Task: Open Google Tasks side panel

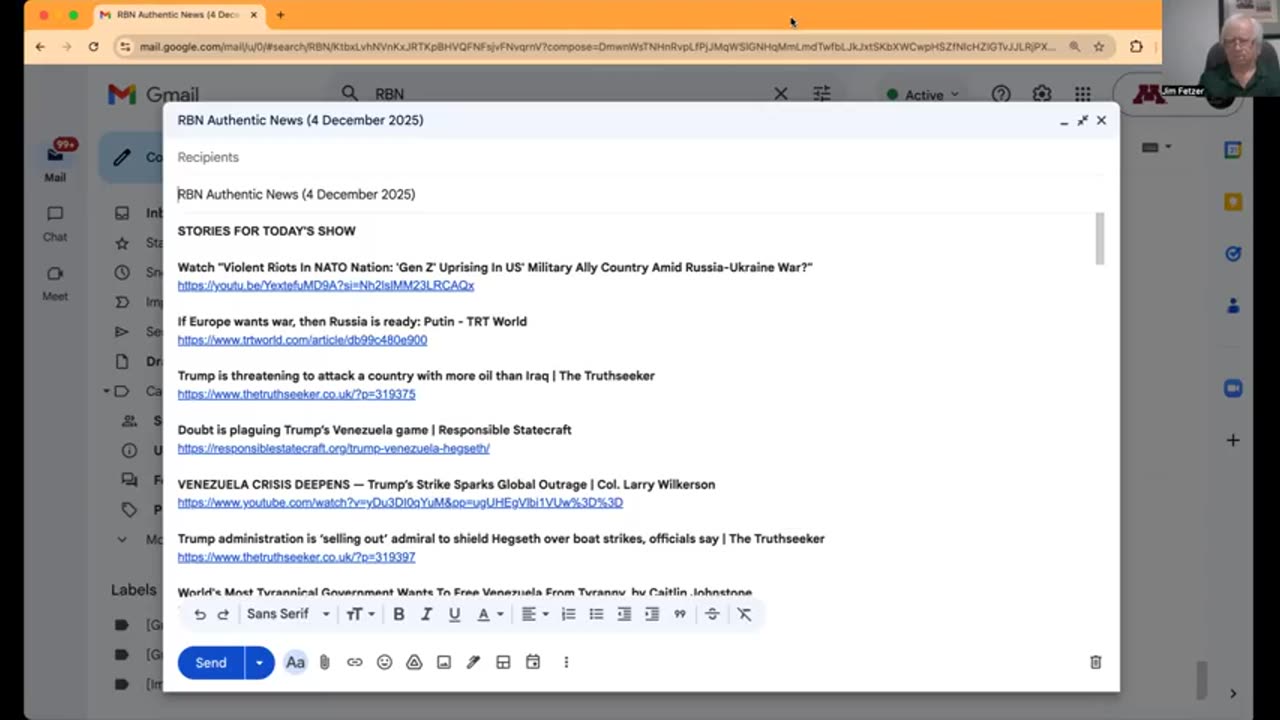Action: tap(1233, 254)
